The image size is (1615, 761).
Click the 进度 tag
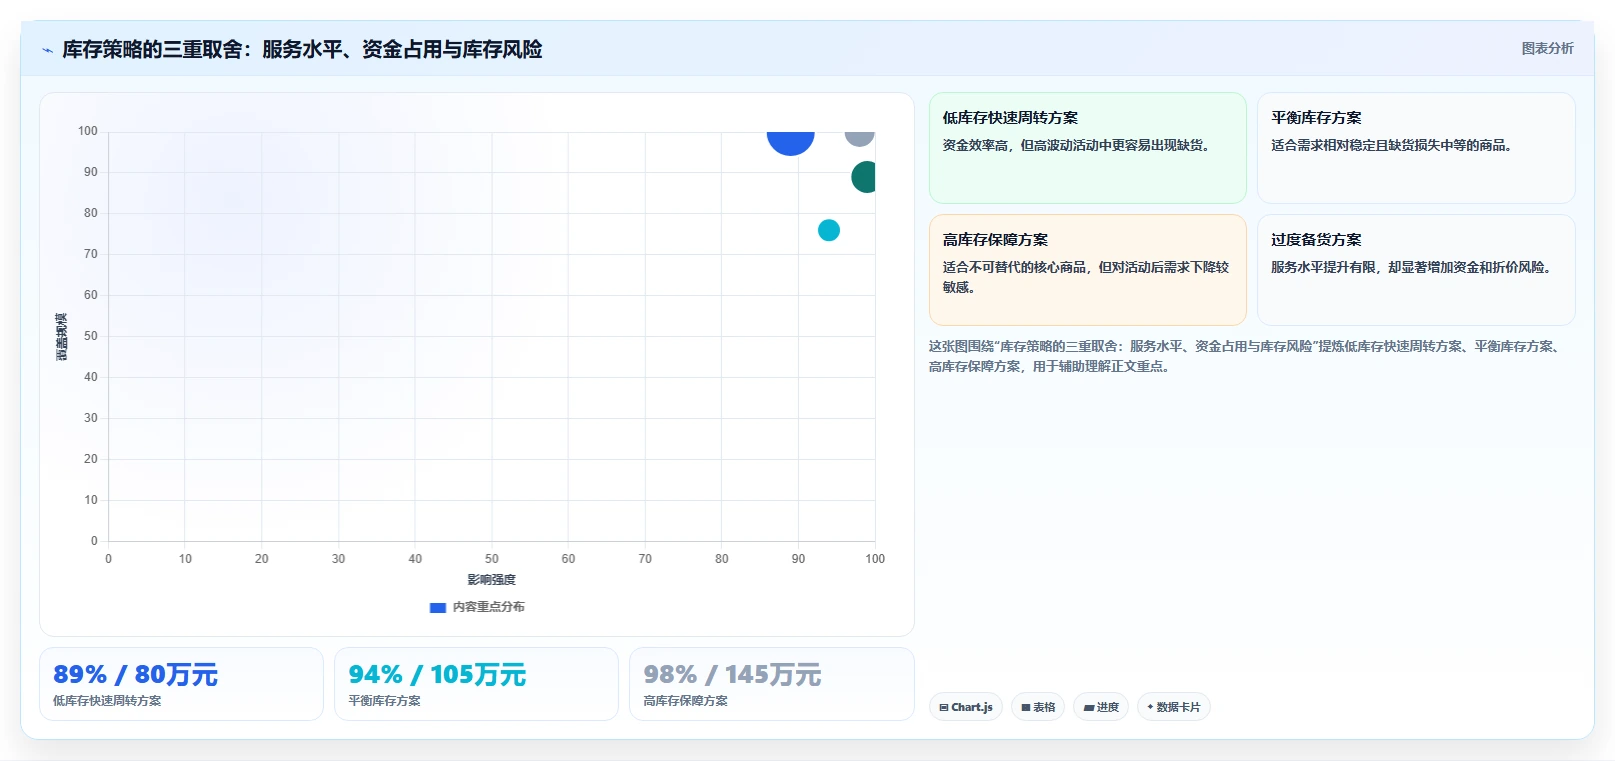pyautogui.click(x=1101, y=707)
